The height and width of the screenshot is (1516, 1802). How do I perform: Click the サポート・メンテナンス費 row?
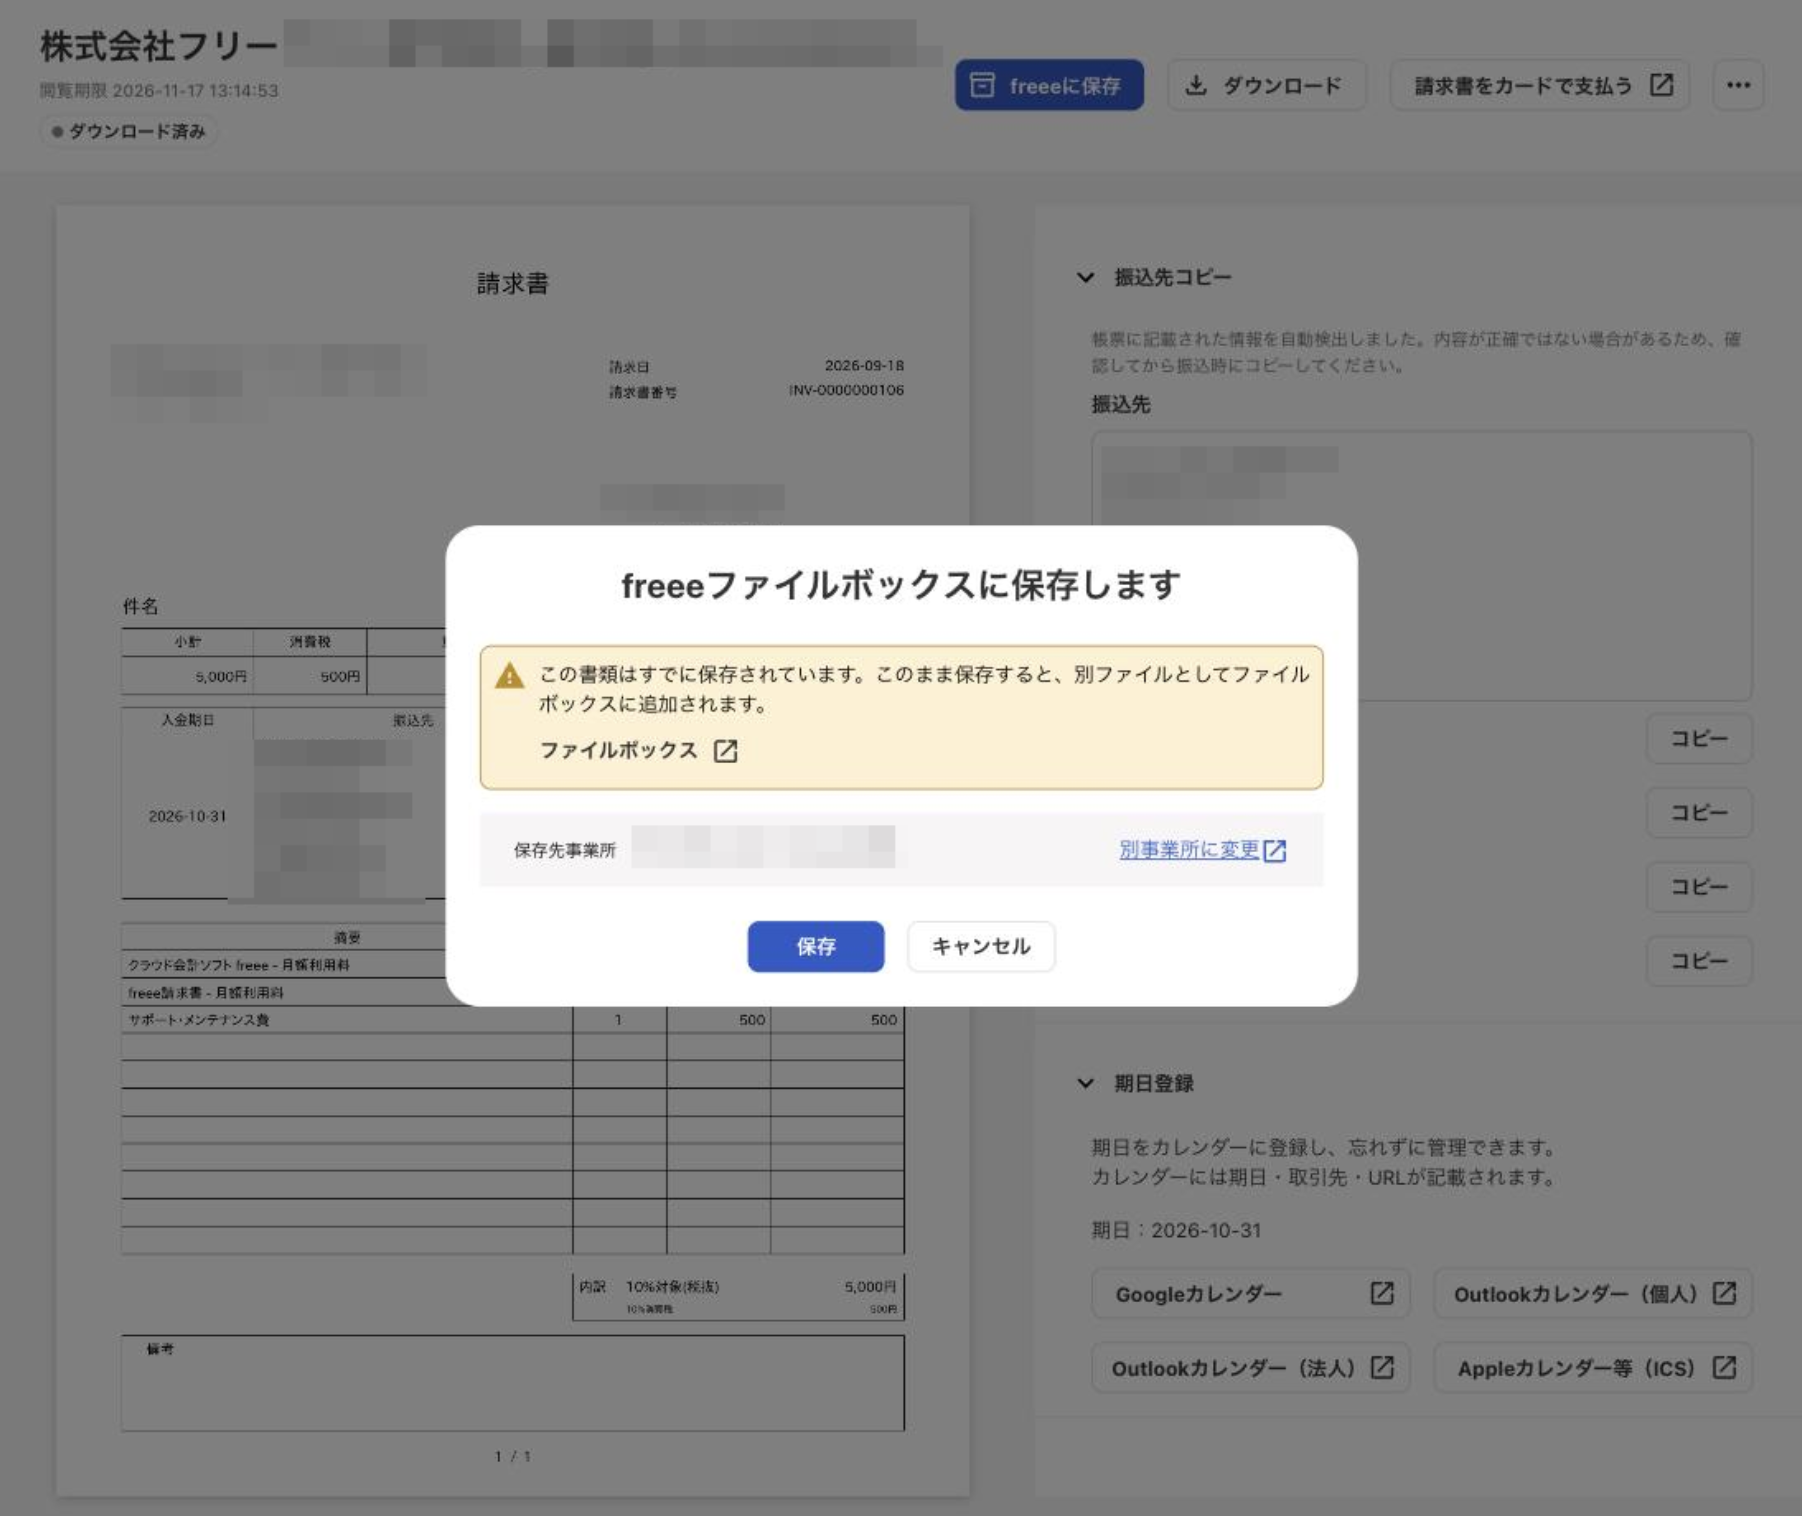pos(512,1020)
